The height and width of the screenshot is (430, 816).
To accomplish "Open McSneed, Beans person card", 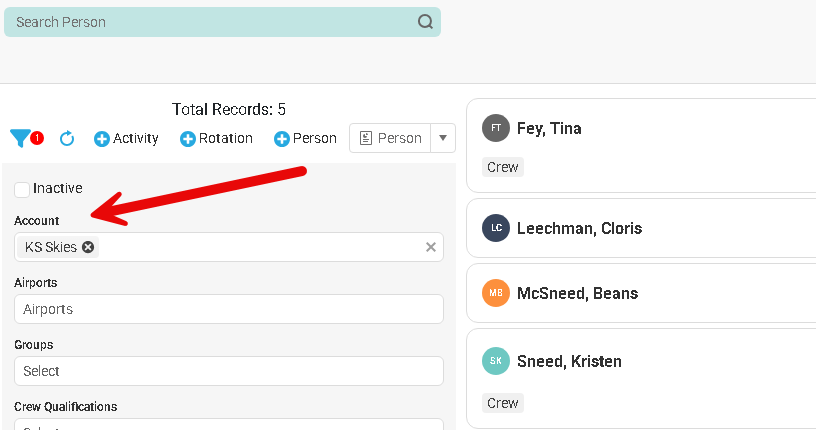I will (x=577, y=293).
